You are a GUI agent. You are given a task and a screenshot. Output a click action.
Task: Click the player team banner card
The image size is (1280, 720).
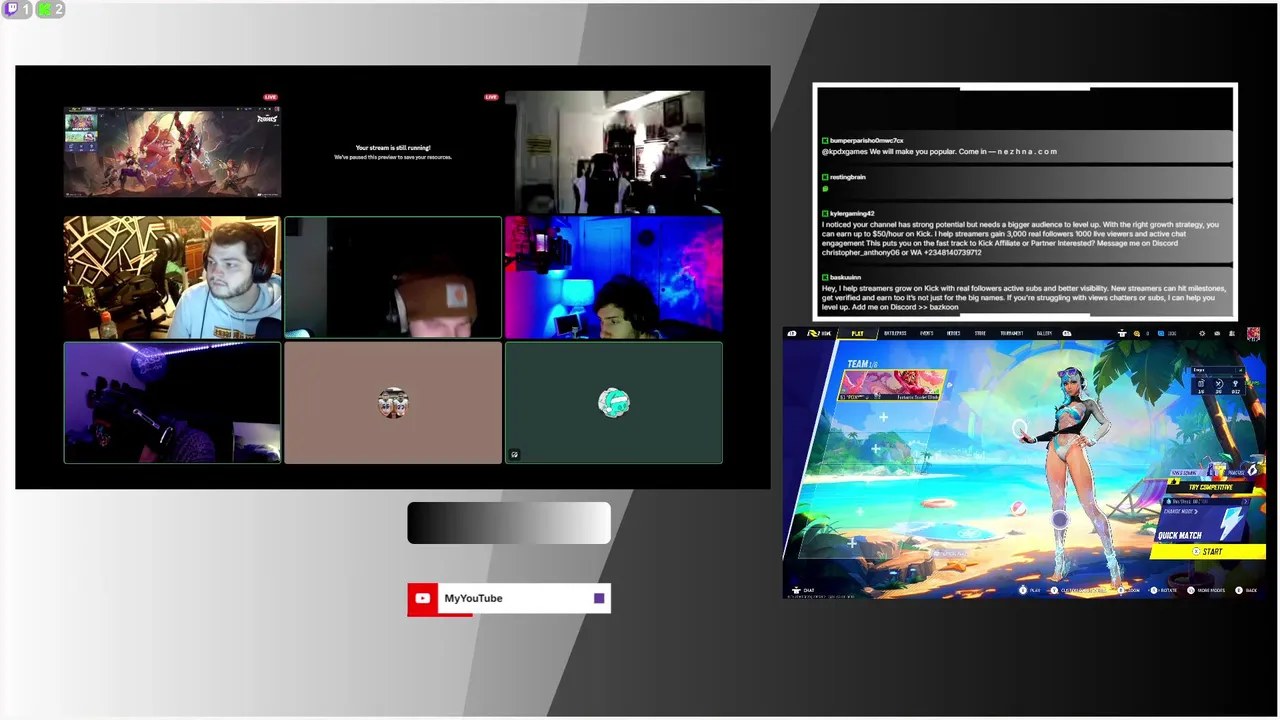893,385
